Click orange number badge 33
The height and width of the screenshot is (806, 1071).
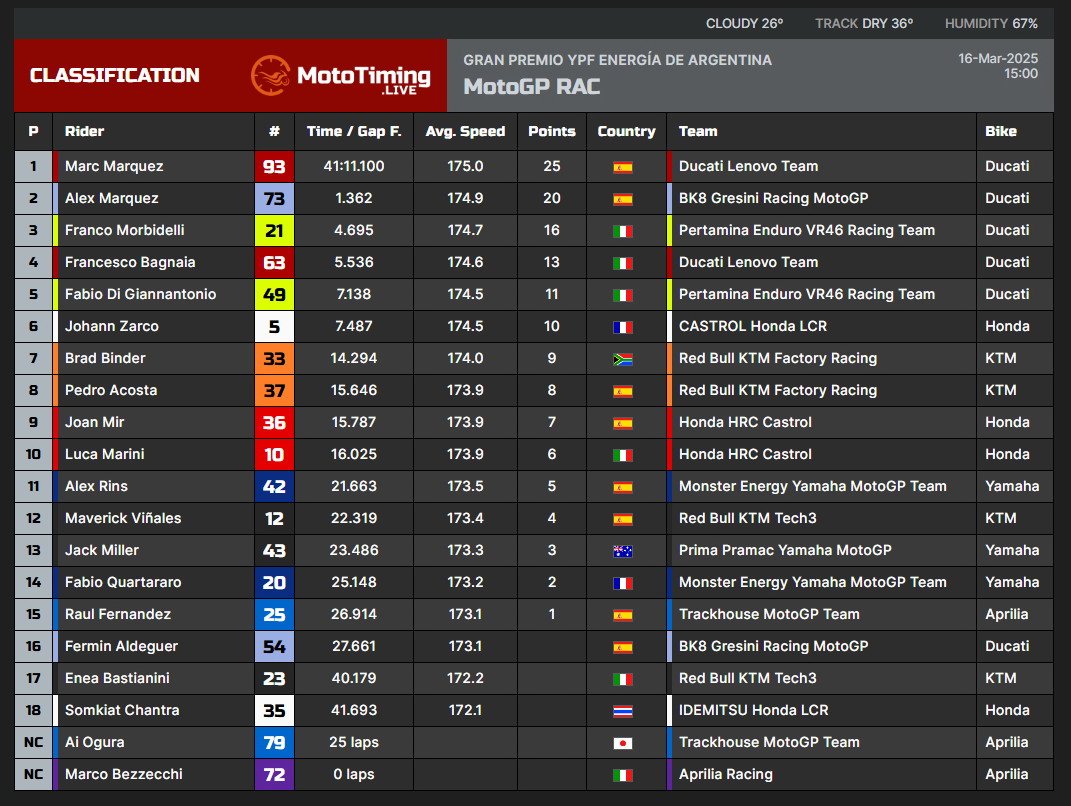274,359
